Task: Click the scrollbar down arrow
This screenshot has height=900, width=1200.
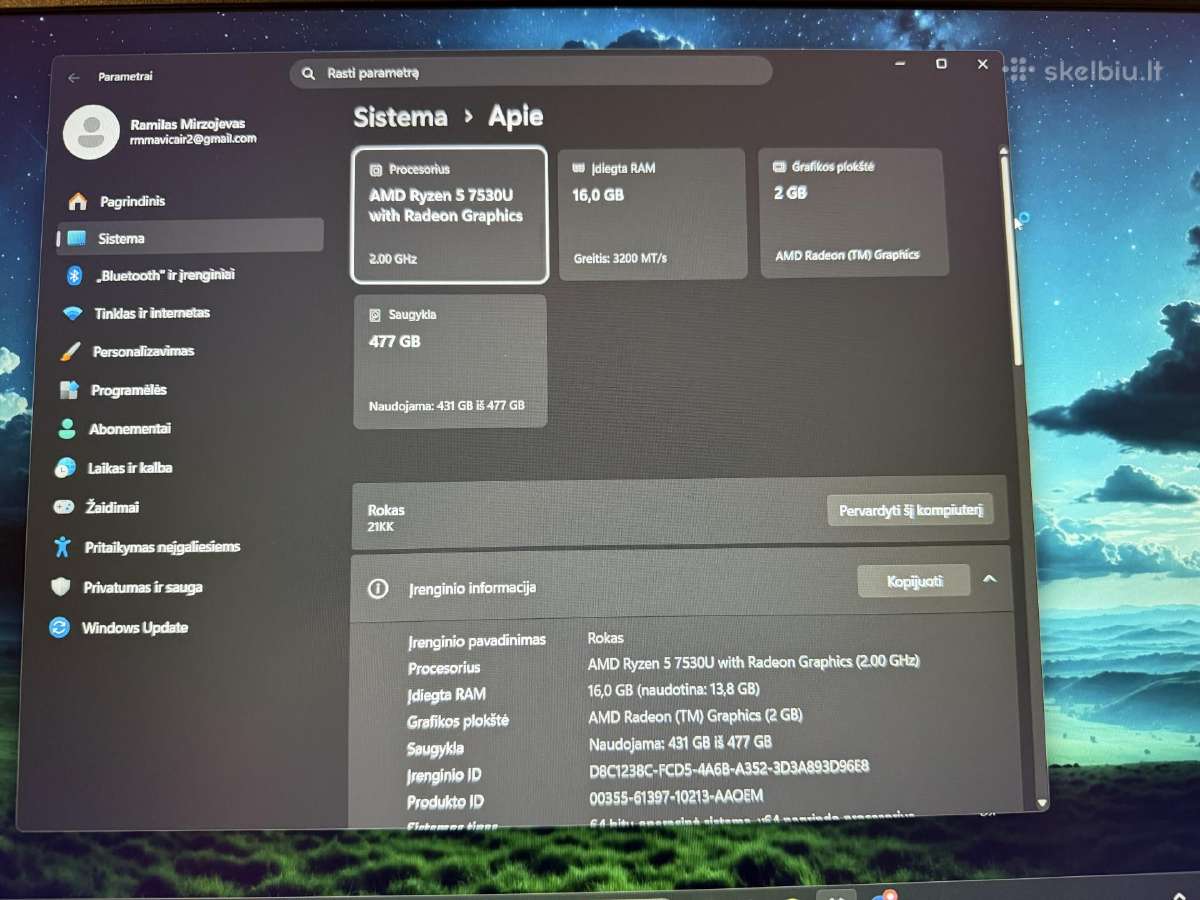Action: pos(1041,802)
